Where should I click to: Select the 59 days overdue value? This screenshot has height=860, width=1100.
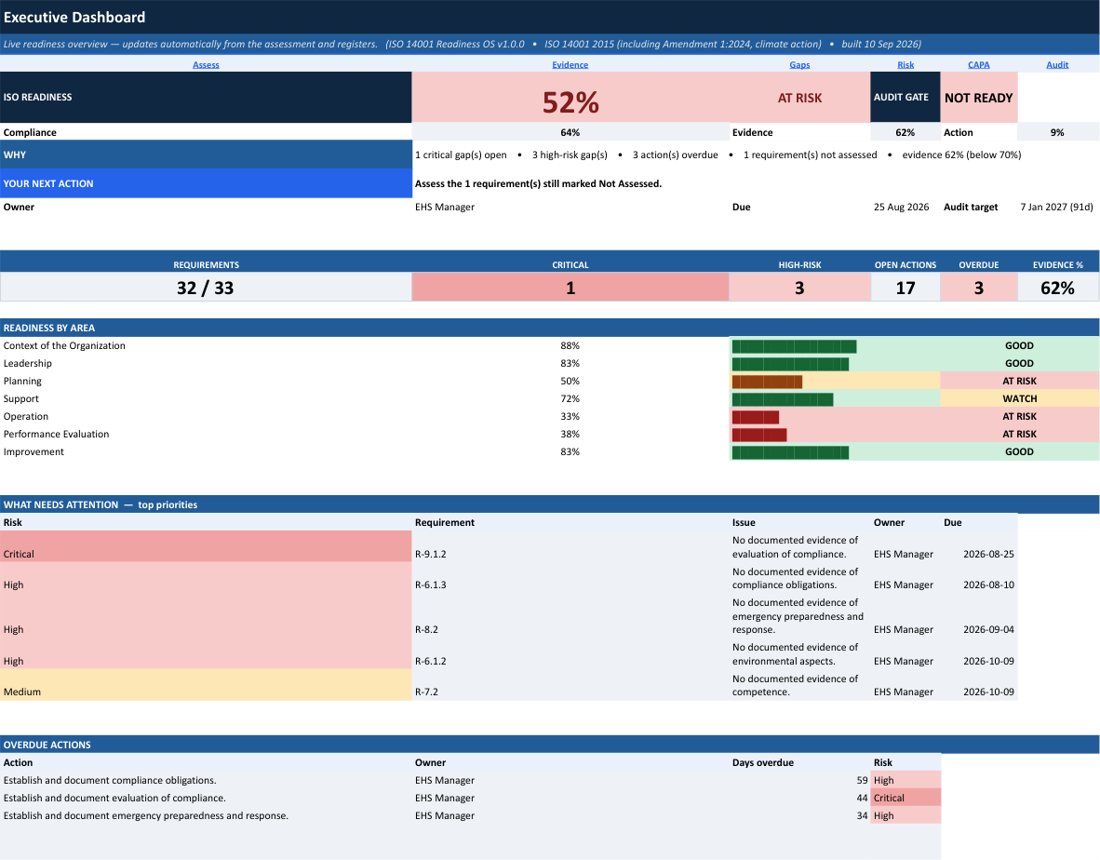click(861, 781)
